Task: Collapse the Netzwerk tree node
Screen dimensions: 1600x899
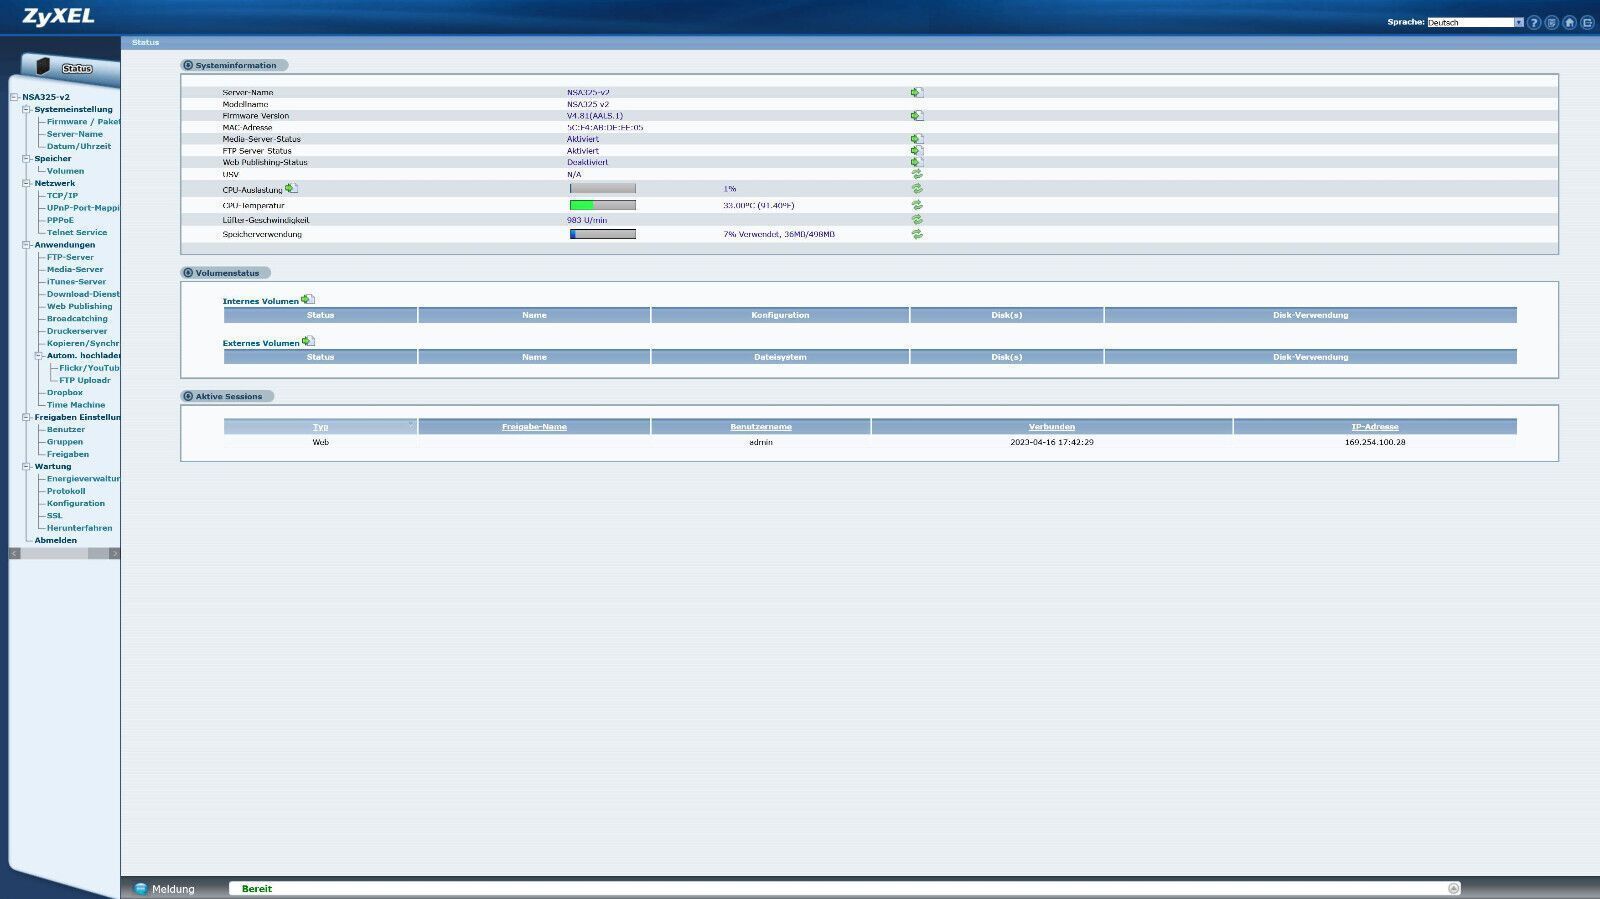Action: click(x=26, y=183)
